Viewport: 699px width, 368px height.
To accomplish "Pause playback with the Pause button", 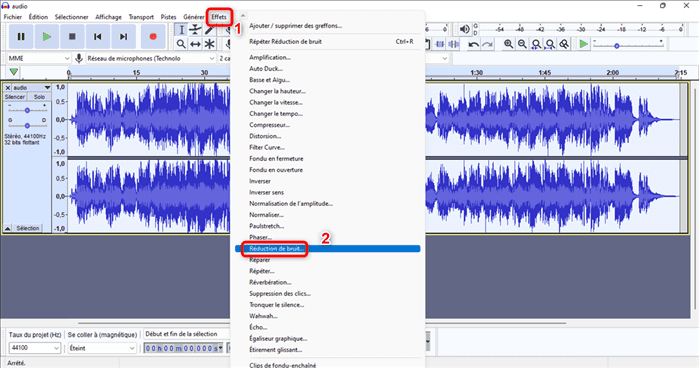I will pyautogui.click(x=21, y=37).
